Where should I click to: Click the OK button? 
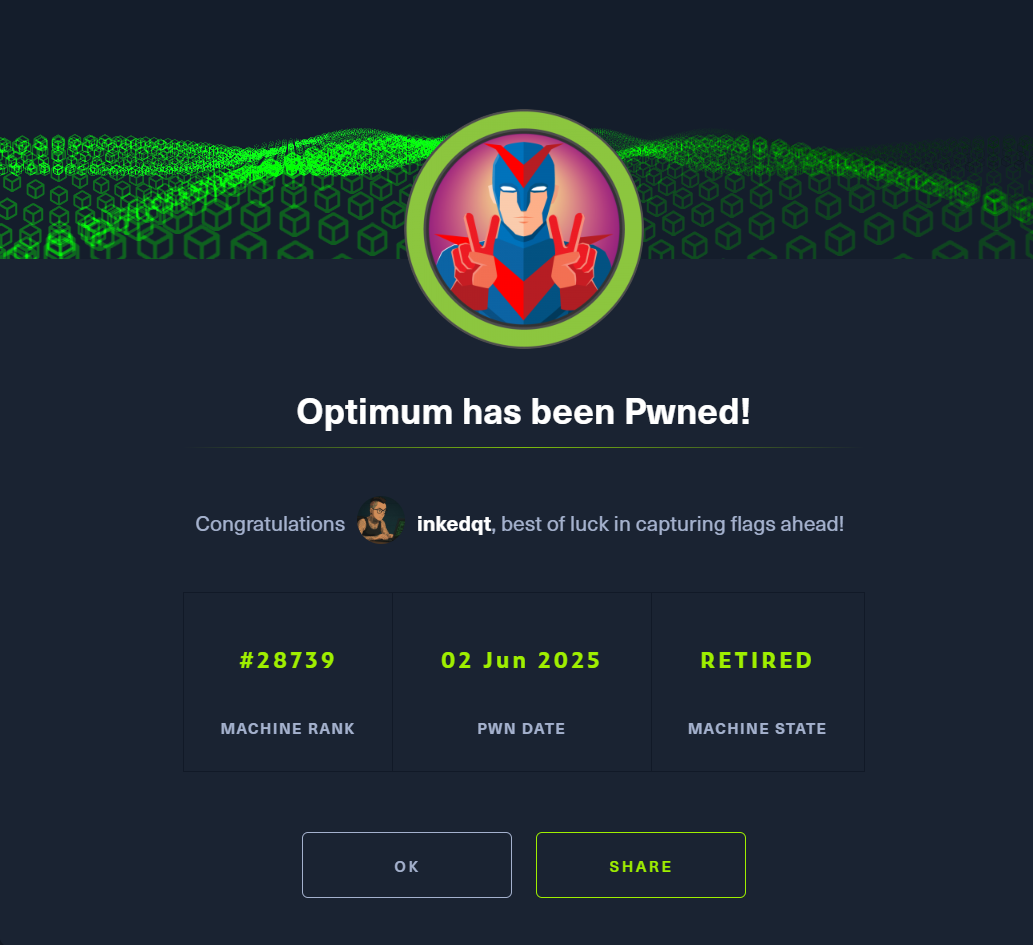pos(406,865)
